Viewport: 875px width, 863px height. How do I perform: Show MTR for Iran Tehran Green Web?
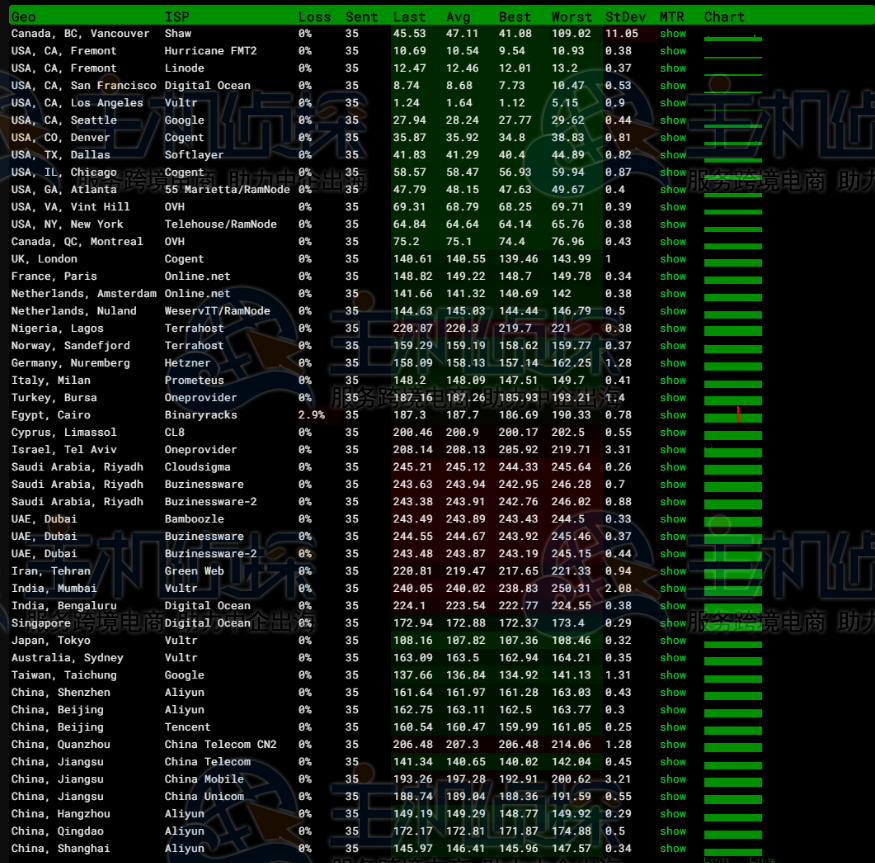point(672,571)
